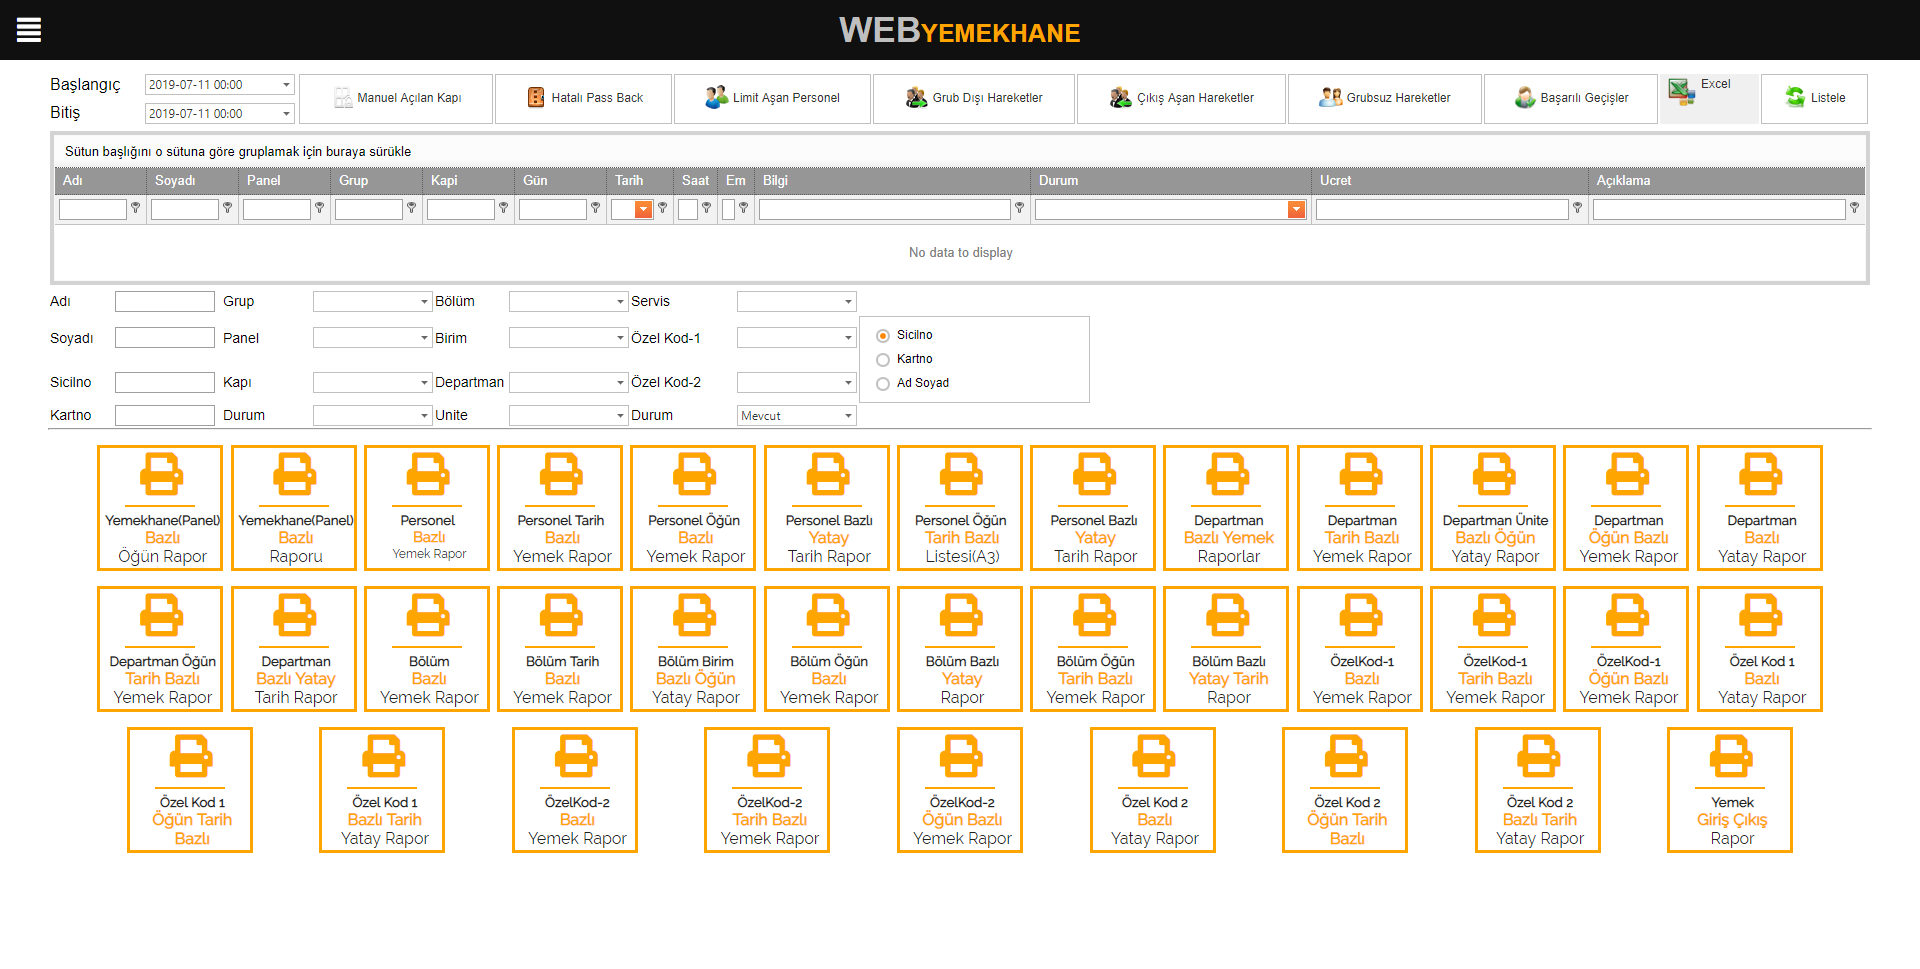The height and width of the screenshot is (969, 1920).
Task: Click Yemekhane(Panel) Bazlı Öğün Rapor printer icon
Action: click(161, 474)
